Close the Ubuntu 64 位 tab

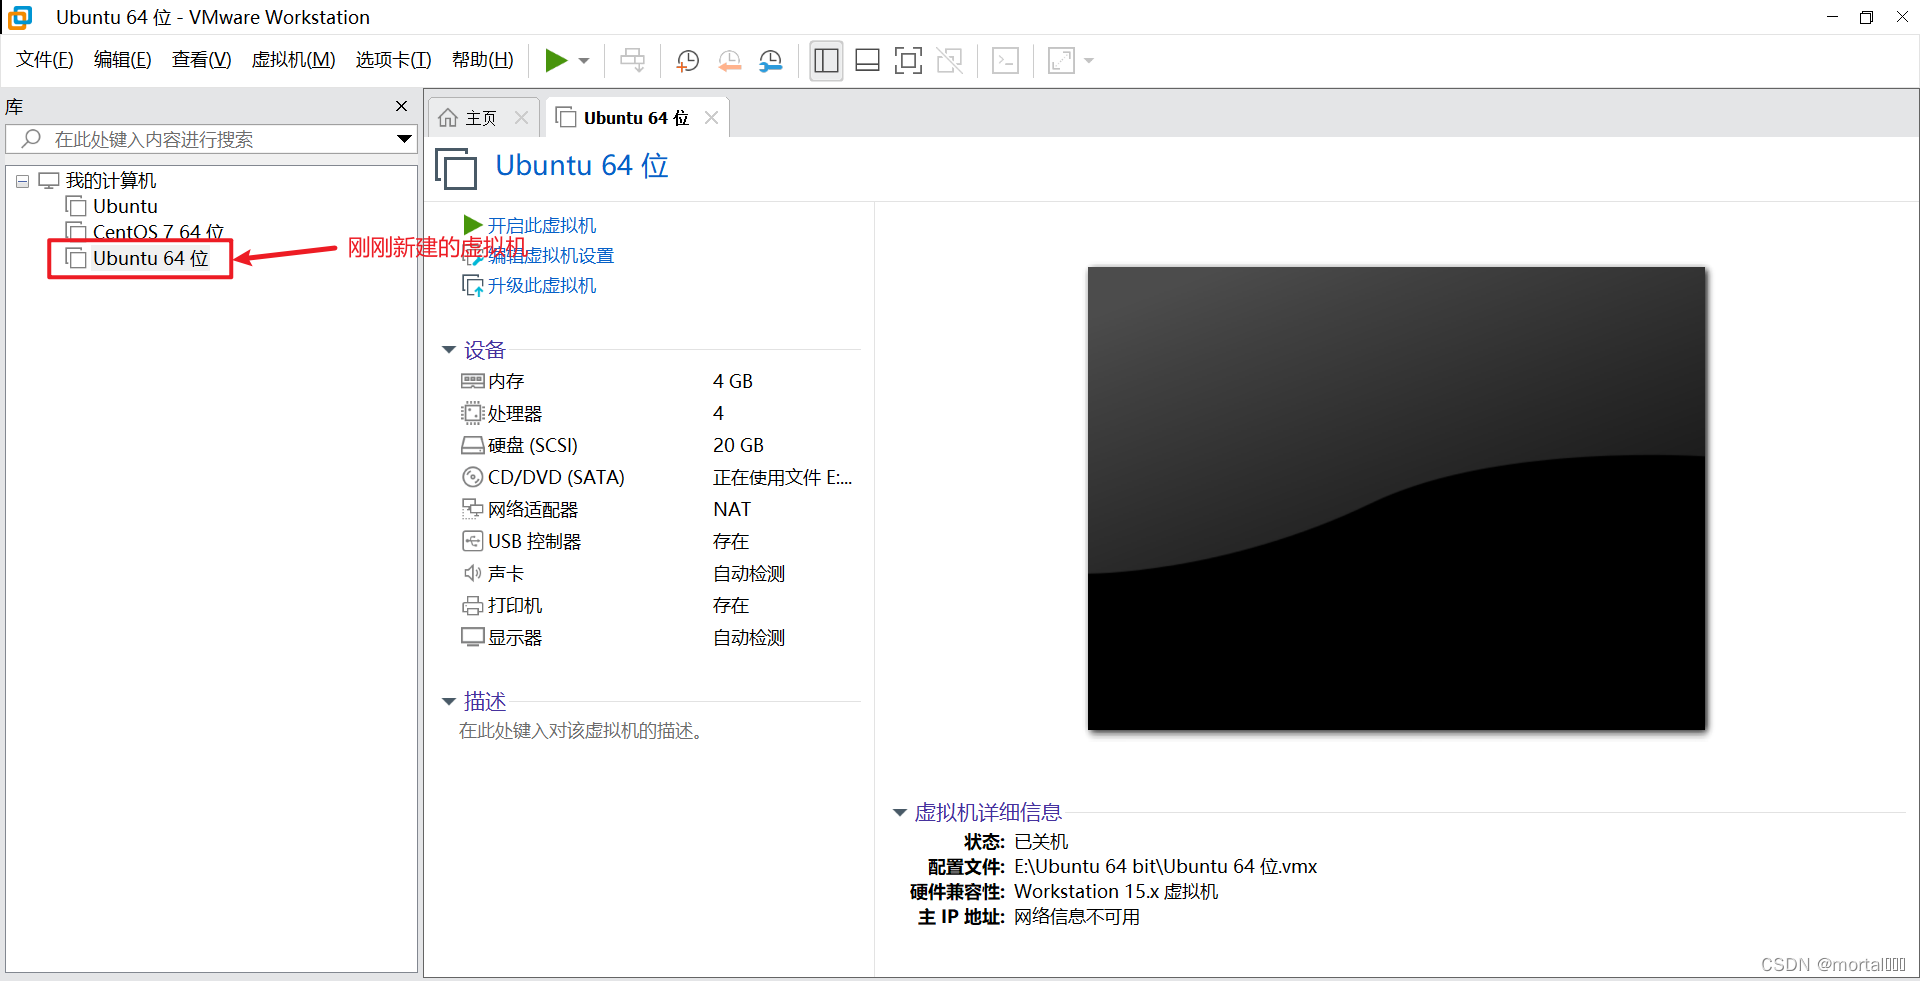pos(711,118)
